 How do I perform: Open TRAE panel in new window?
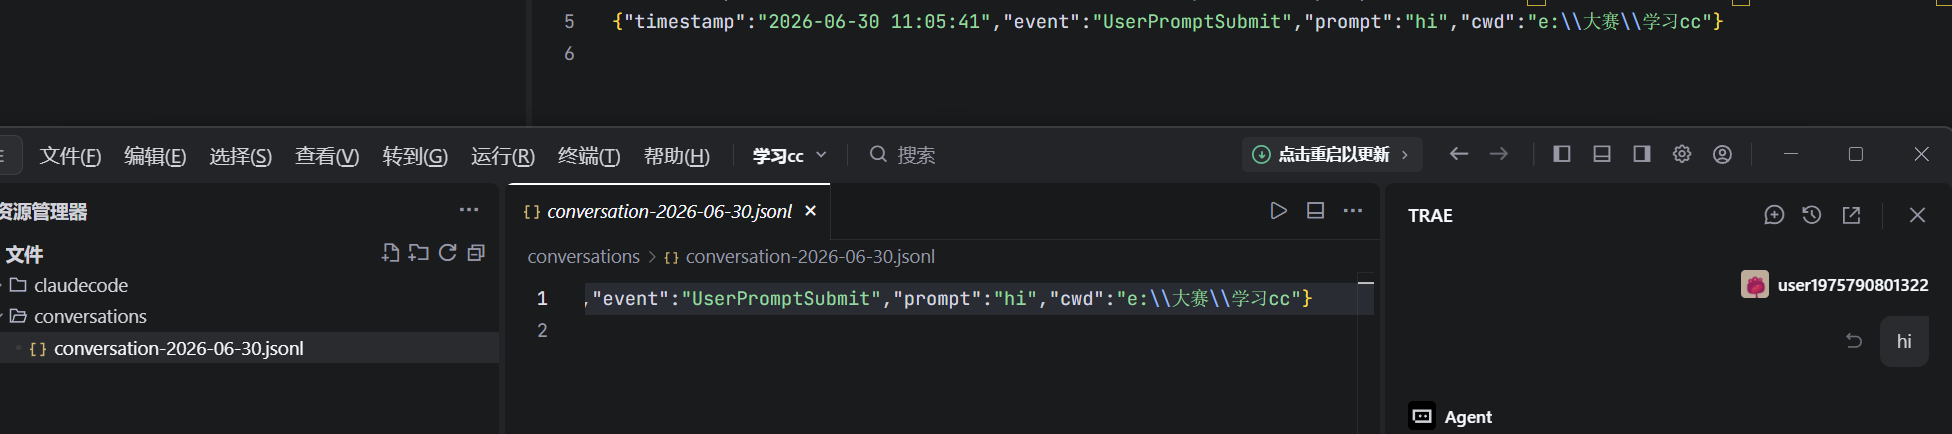[x=1851, y=215]
